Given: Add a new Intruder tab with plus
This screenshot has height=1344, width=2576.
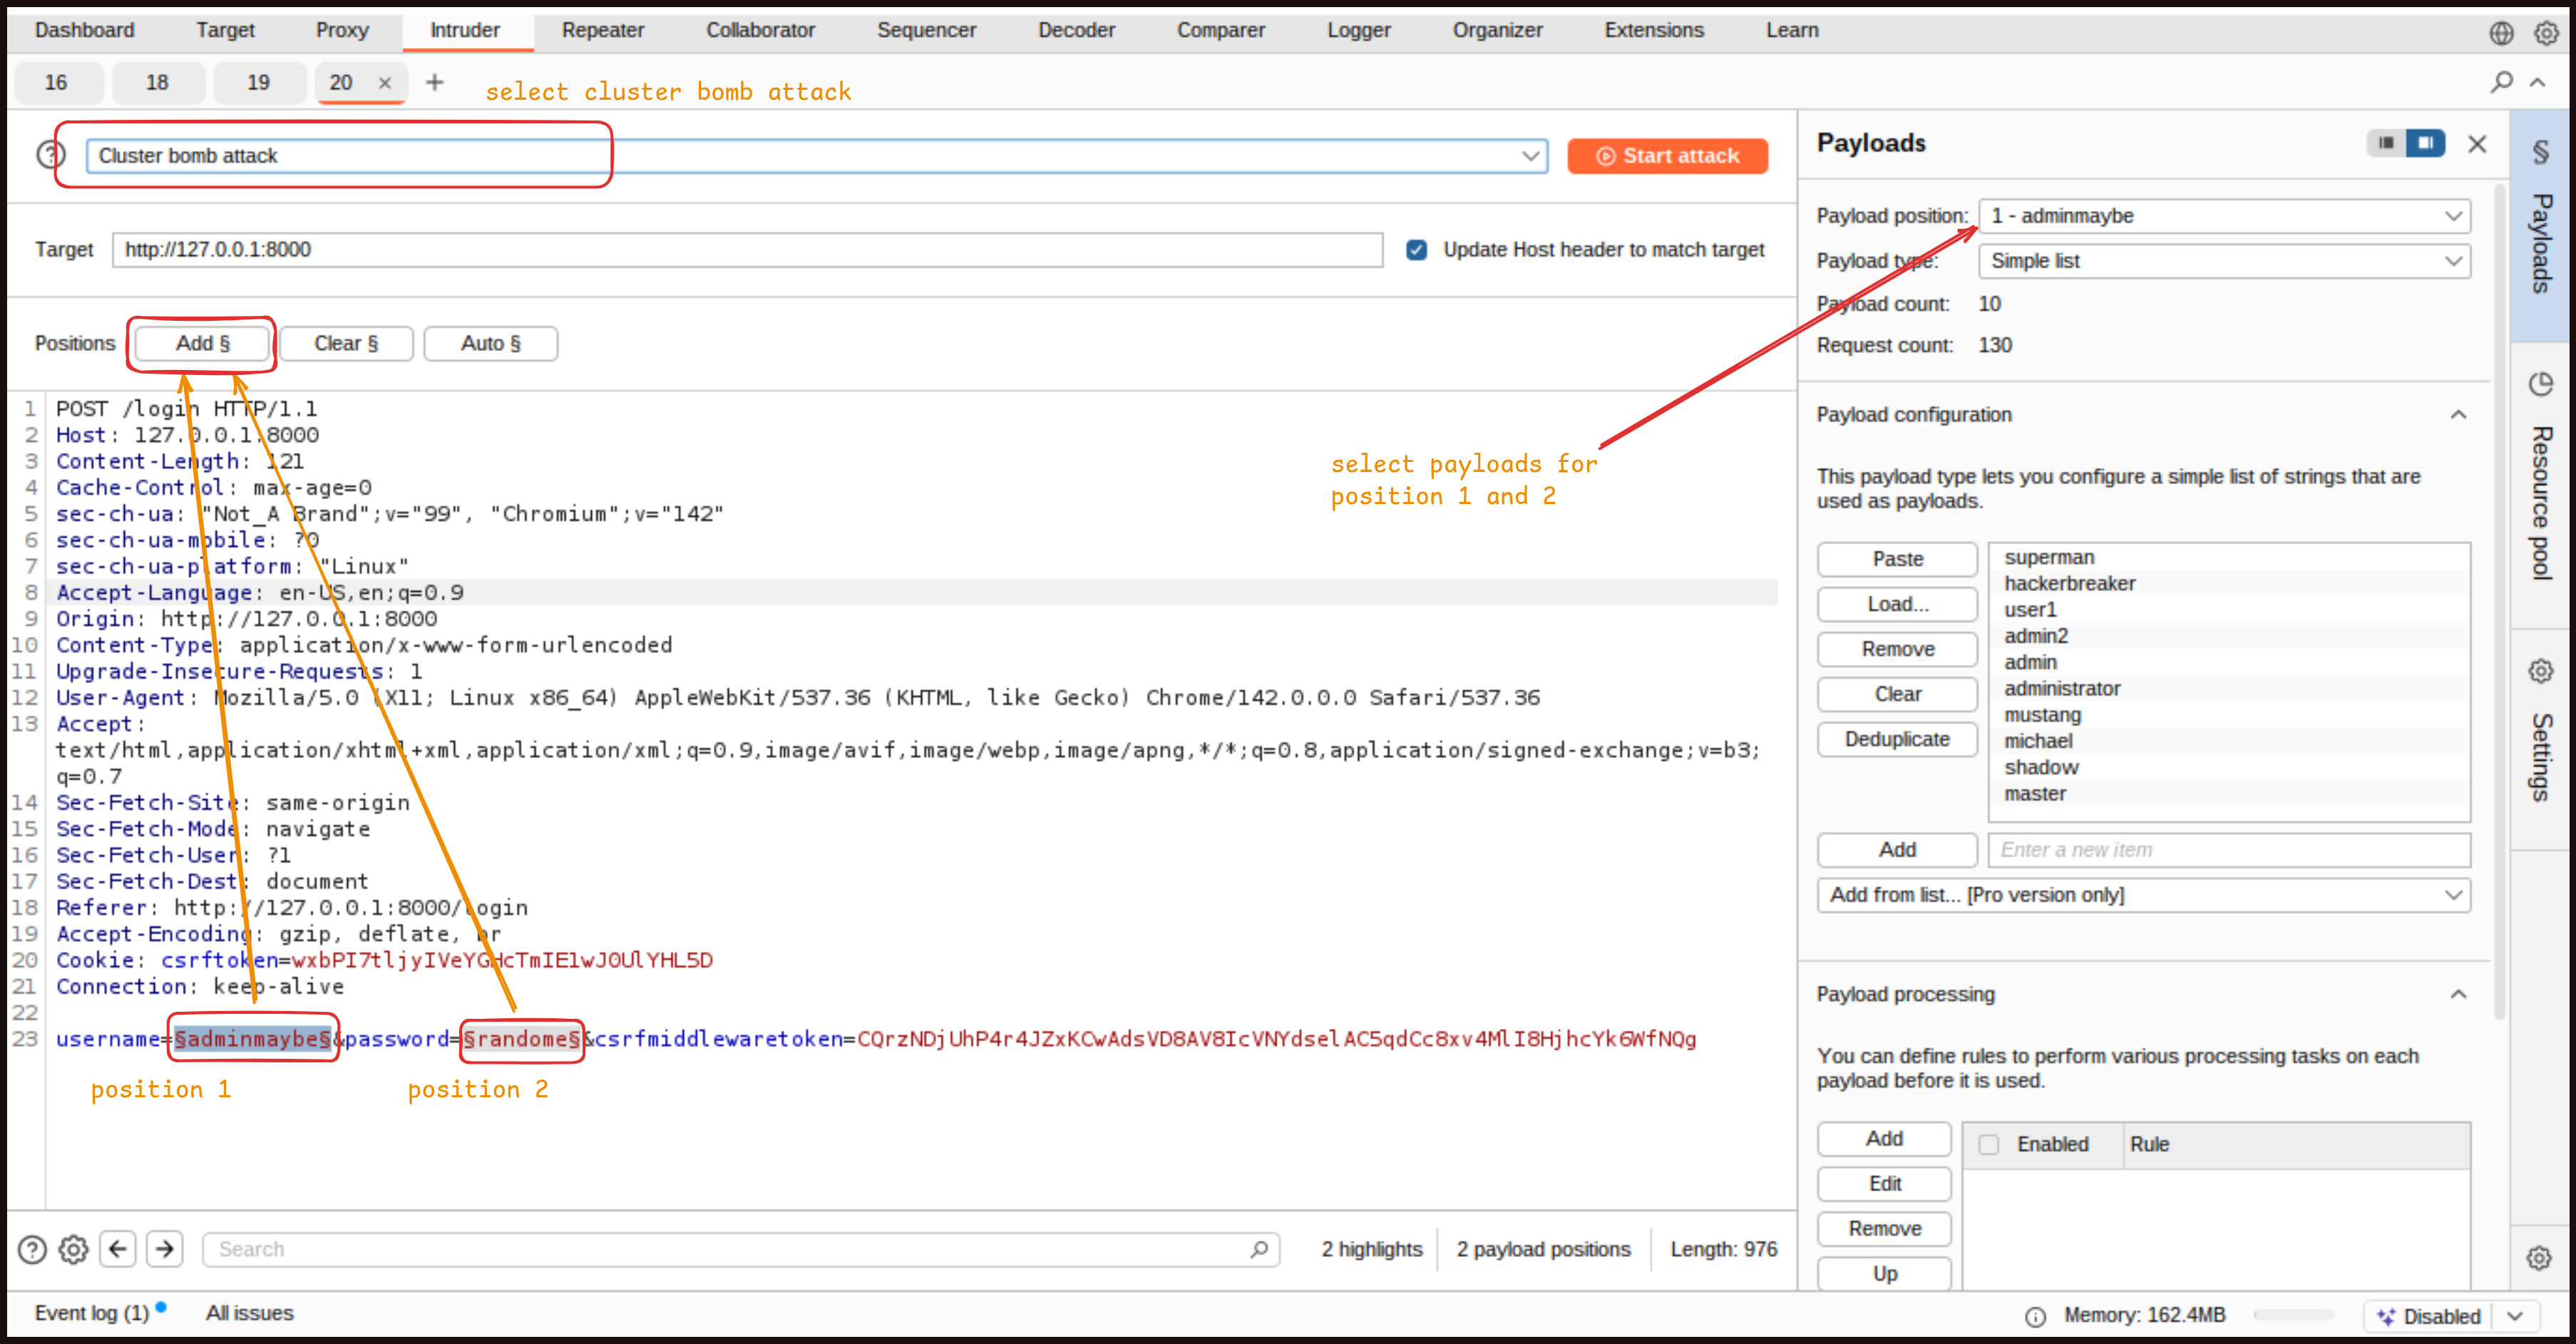Looking at the screenshot, I should click(434, 82).
